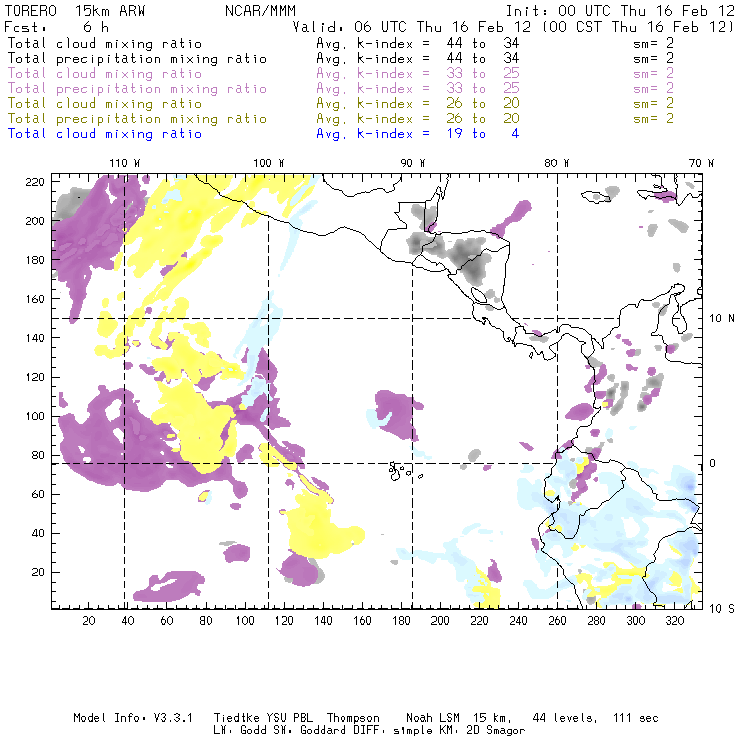This screenshot has width=740, height=740.
Task: Click the "100 W" longitude label
Action: tap(269, 163)
